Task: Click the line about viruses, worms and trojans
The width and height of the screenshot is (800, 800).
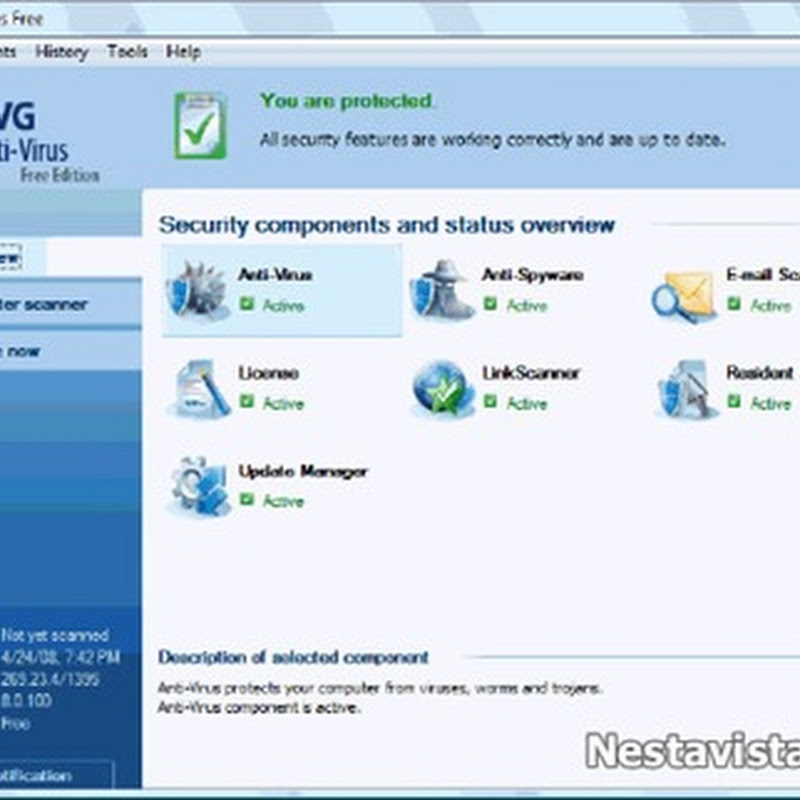Action: point(380,688)
